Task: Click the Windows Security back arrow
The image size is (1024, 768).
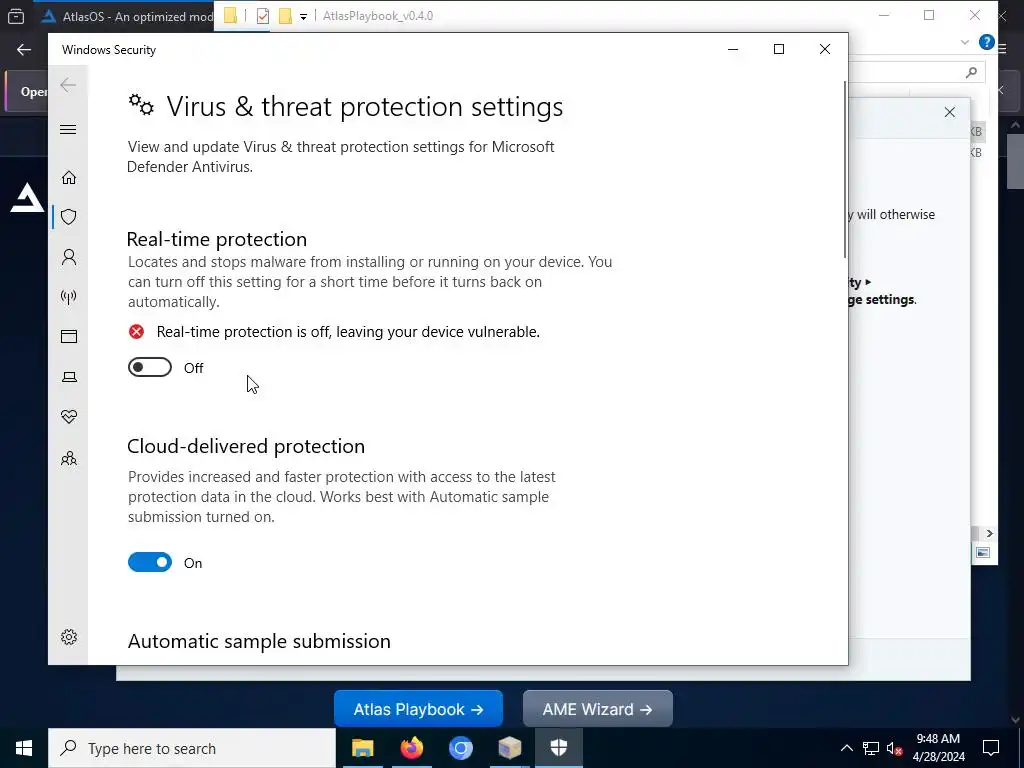Action: pyautogui.click(x=68, y=85)
